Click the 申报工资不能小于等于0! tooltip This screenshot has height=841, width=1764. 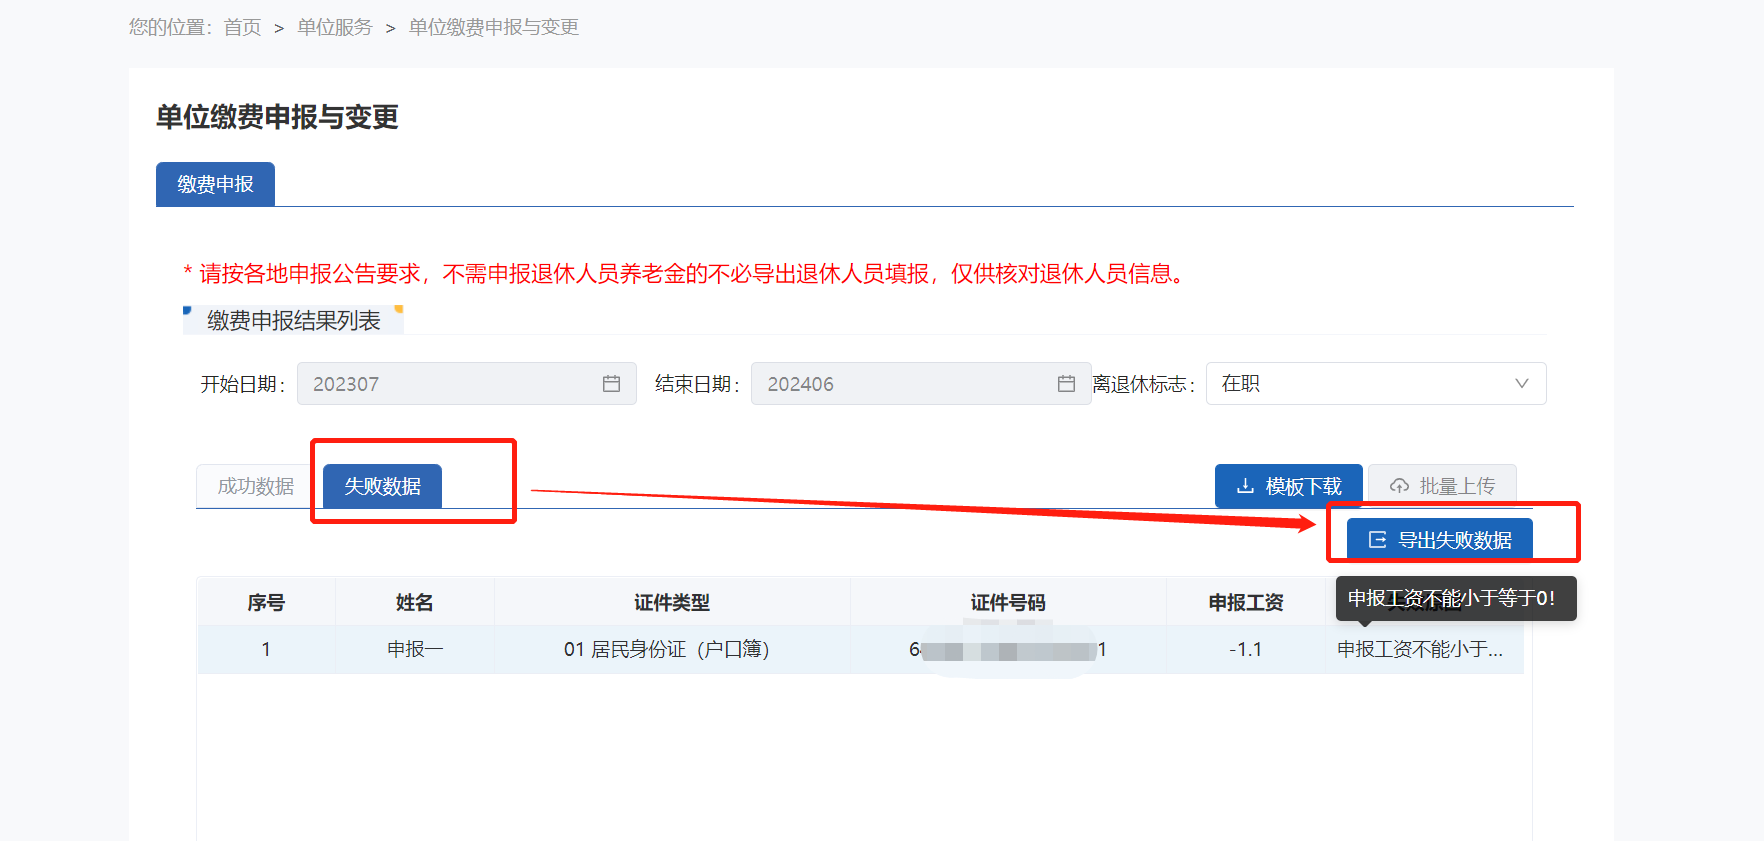pyautogui.click(x=1456, y=598)
